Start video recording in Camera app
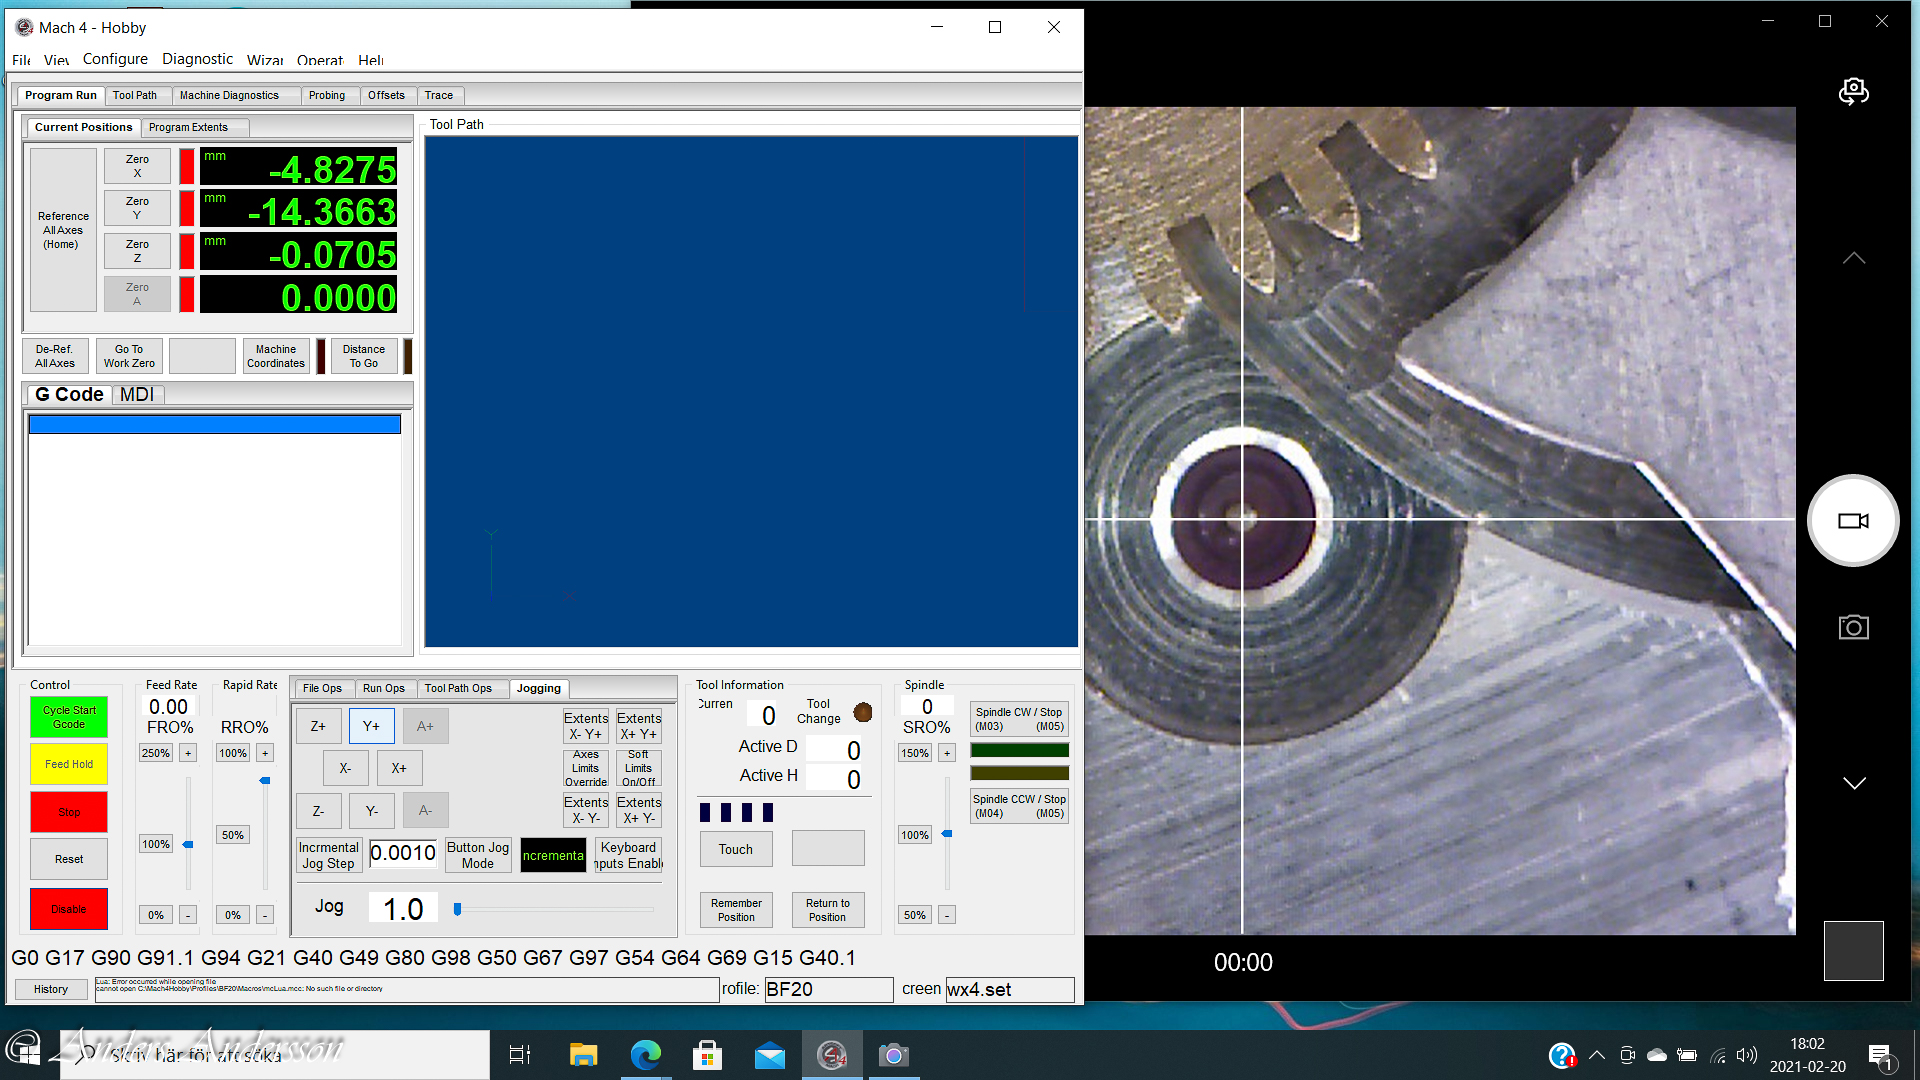 coord(1853,521)
